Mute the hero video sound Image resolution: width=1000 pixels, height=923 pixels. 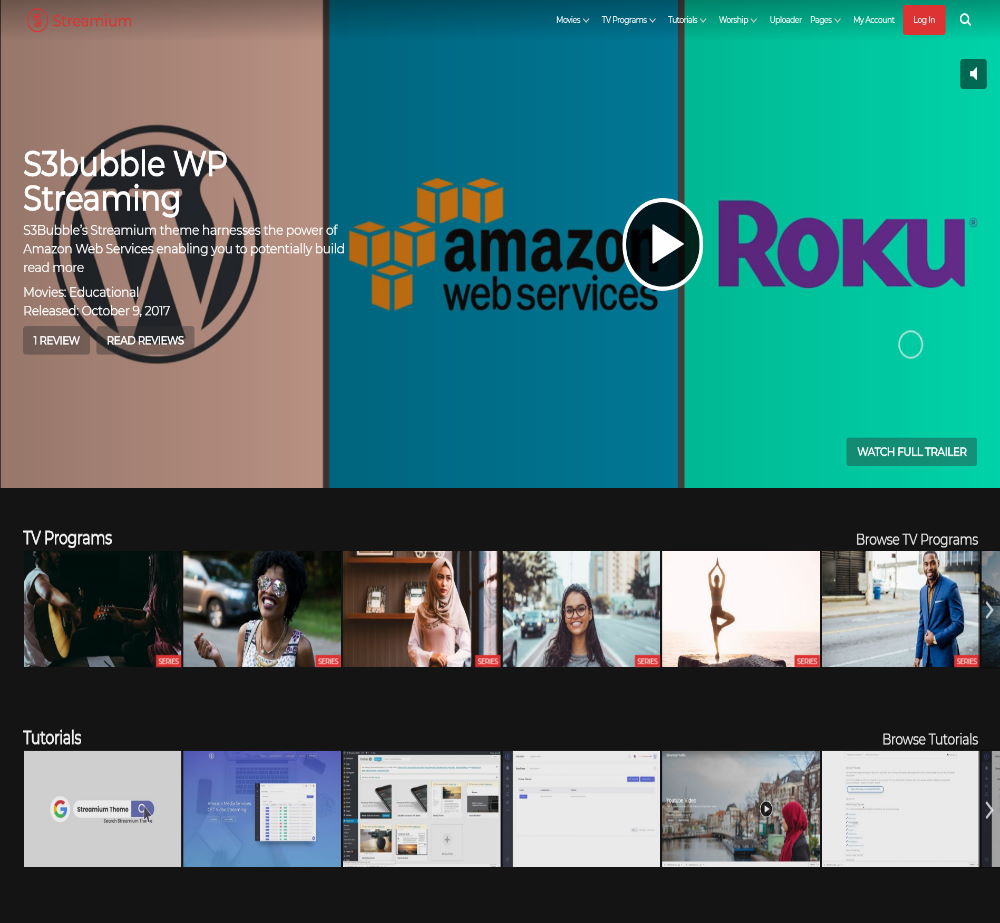[x=973, y=74]
